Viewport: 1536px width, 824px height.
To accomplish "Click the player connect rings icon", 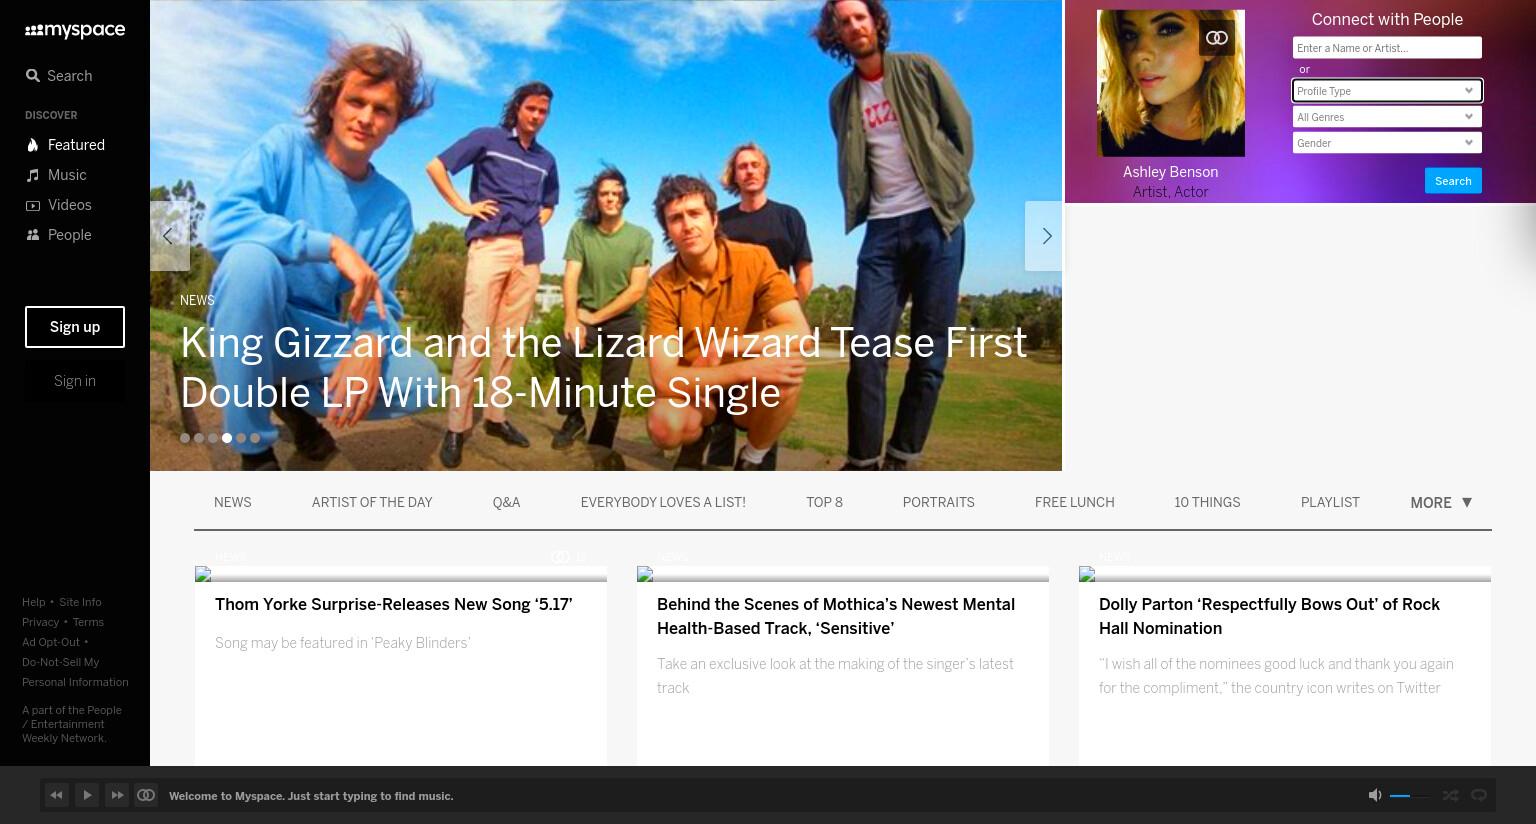I will click(x=146, y=795).
